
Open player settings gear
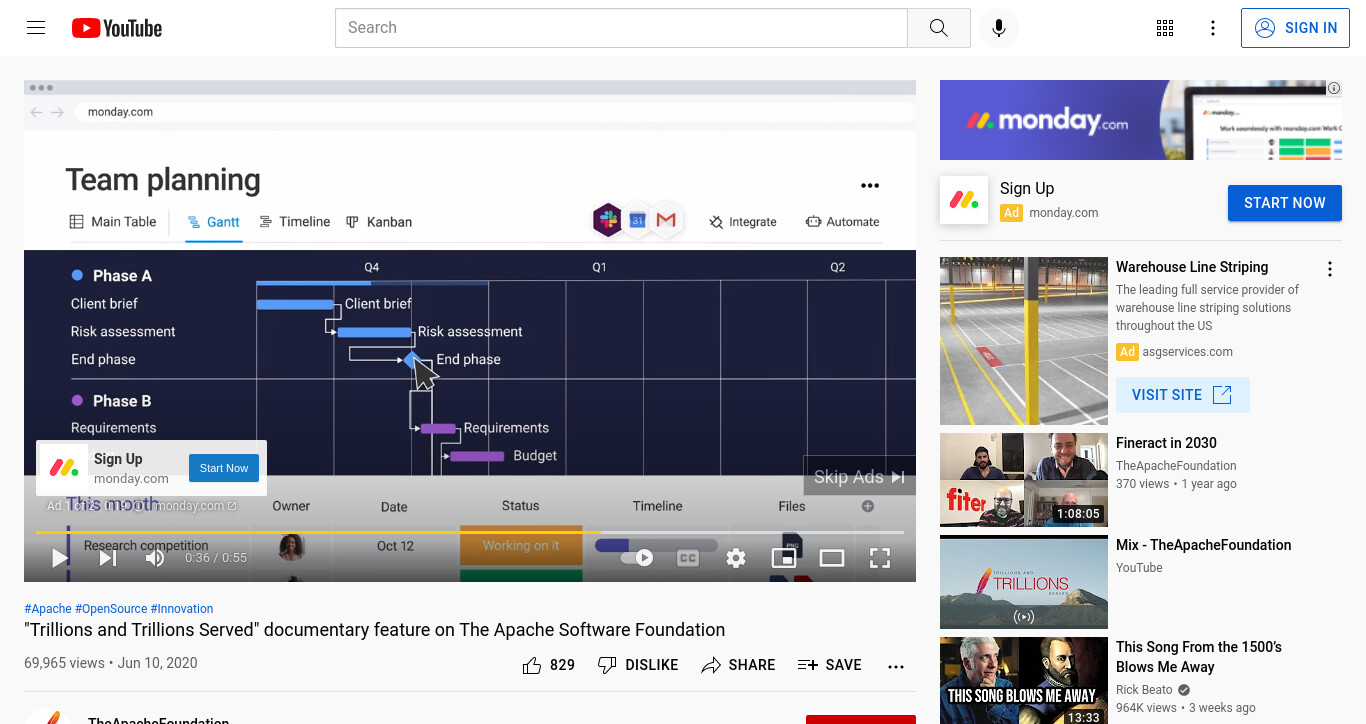[x=736, y=558]
